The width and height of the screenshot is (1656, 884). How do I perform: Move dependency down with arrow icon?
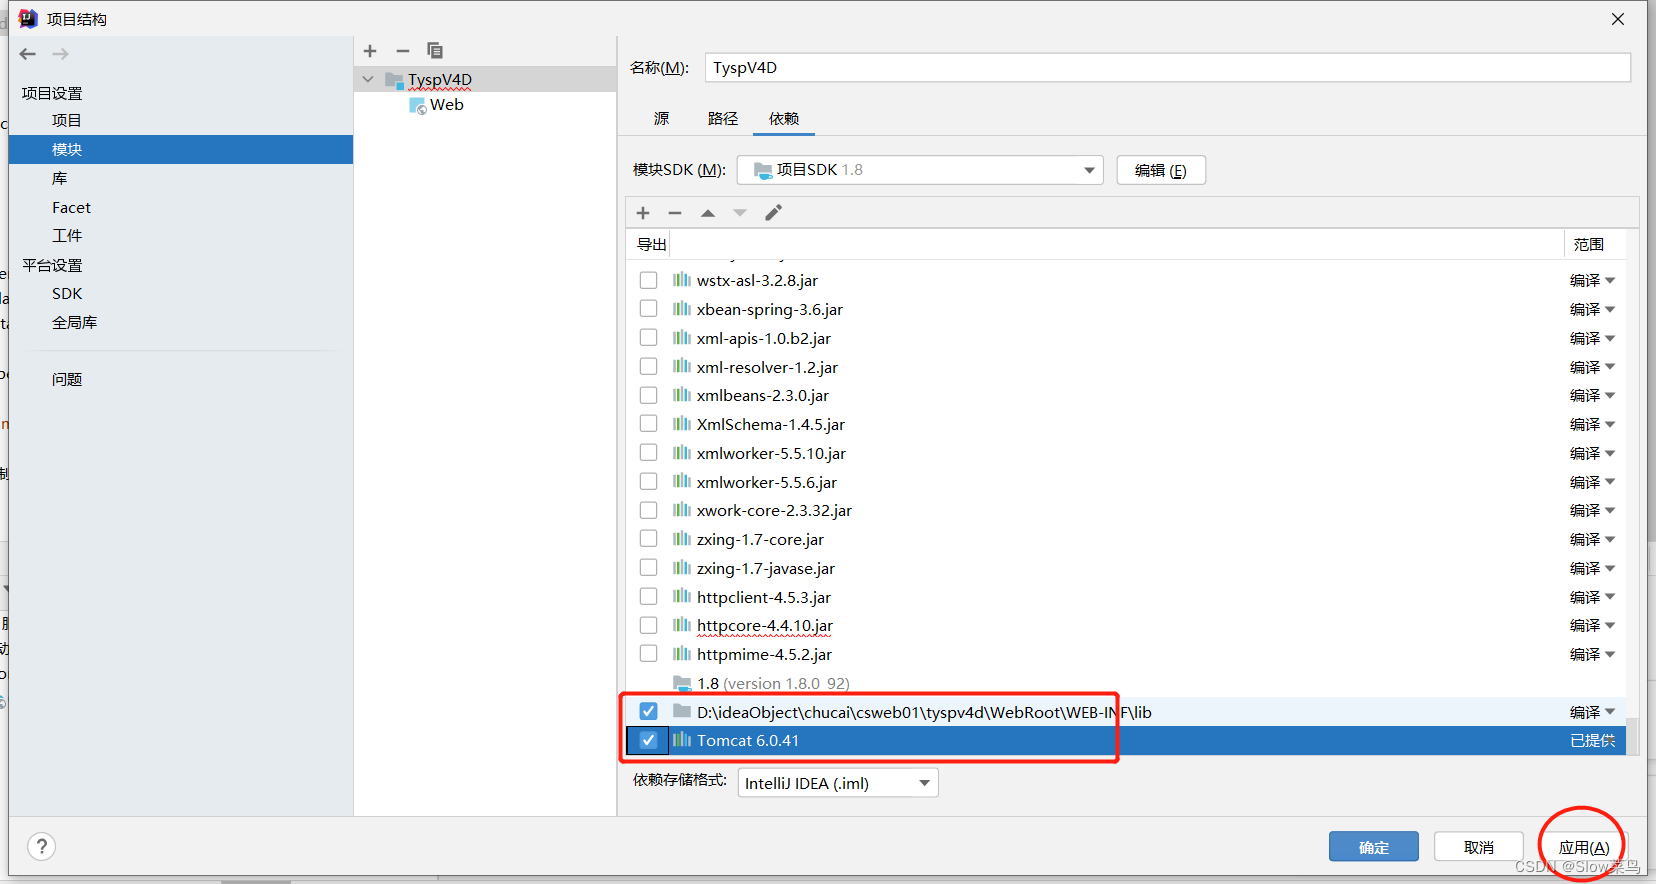pyautogui.click(x=740, y=213)
